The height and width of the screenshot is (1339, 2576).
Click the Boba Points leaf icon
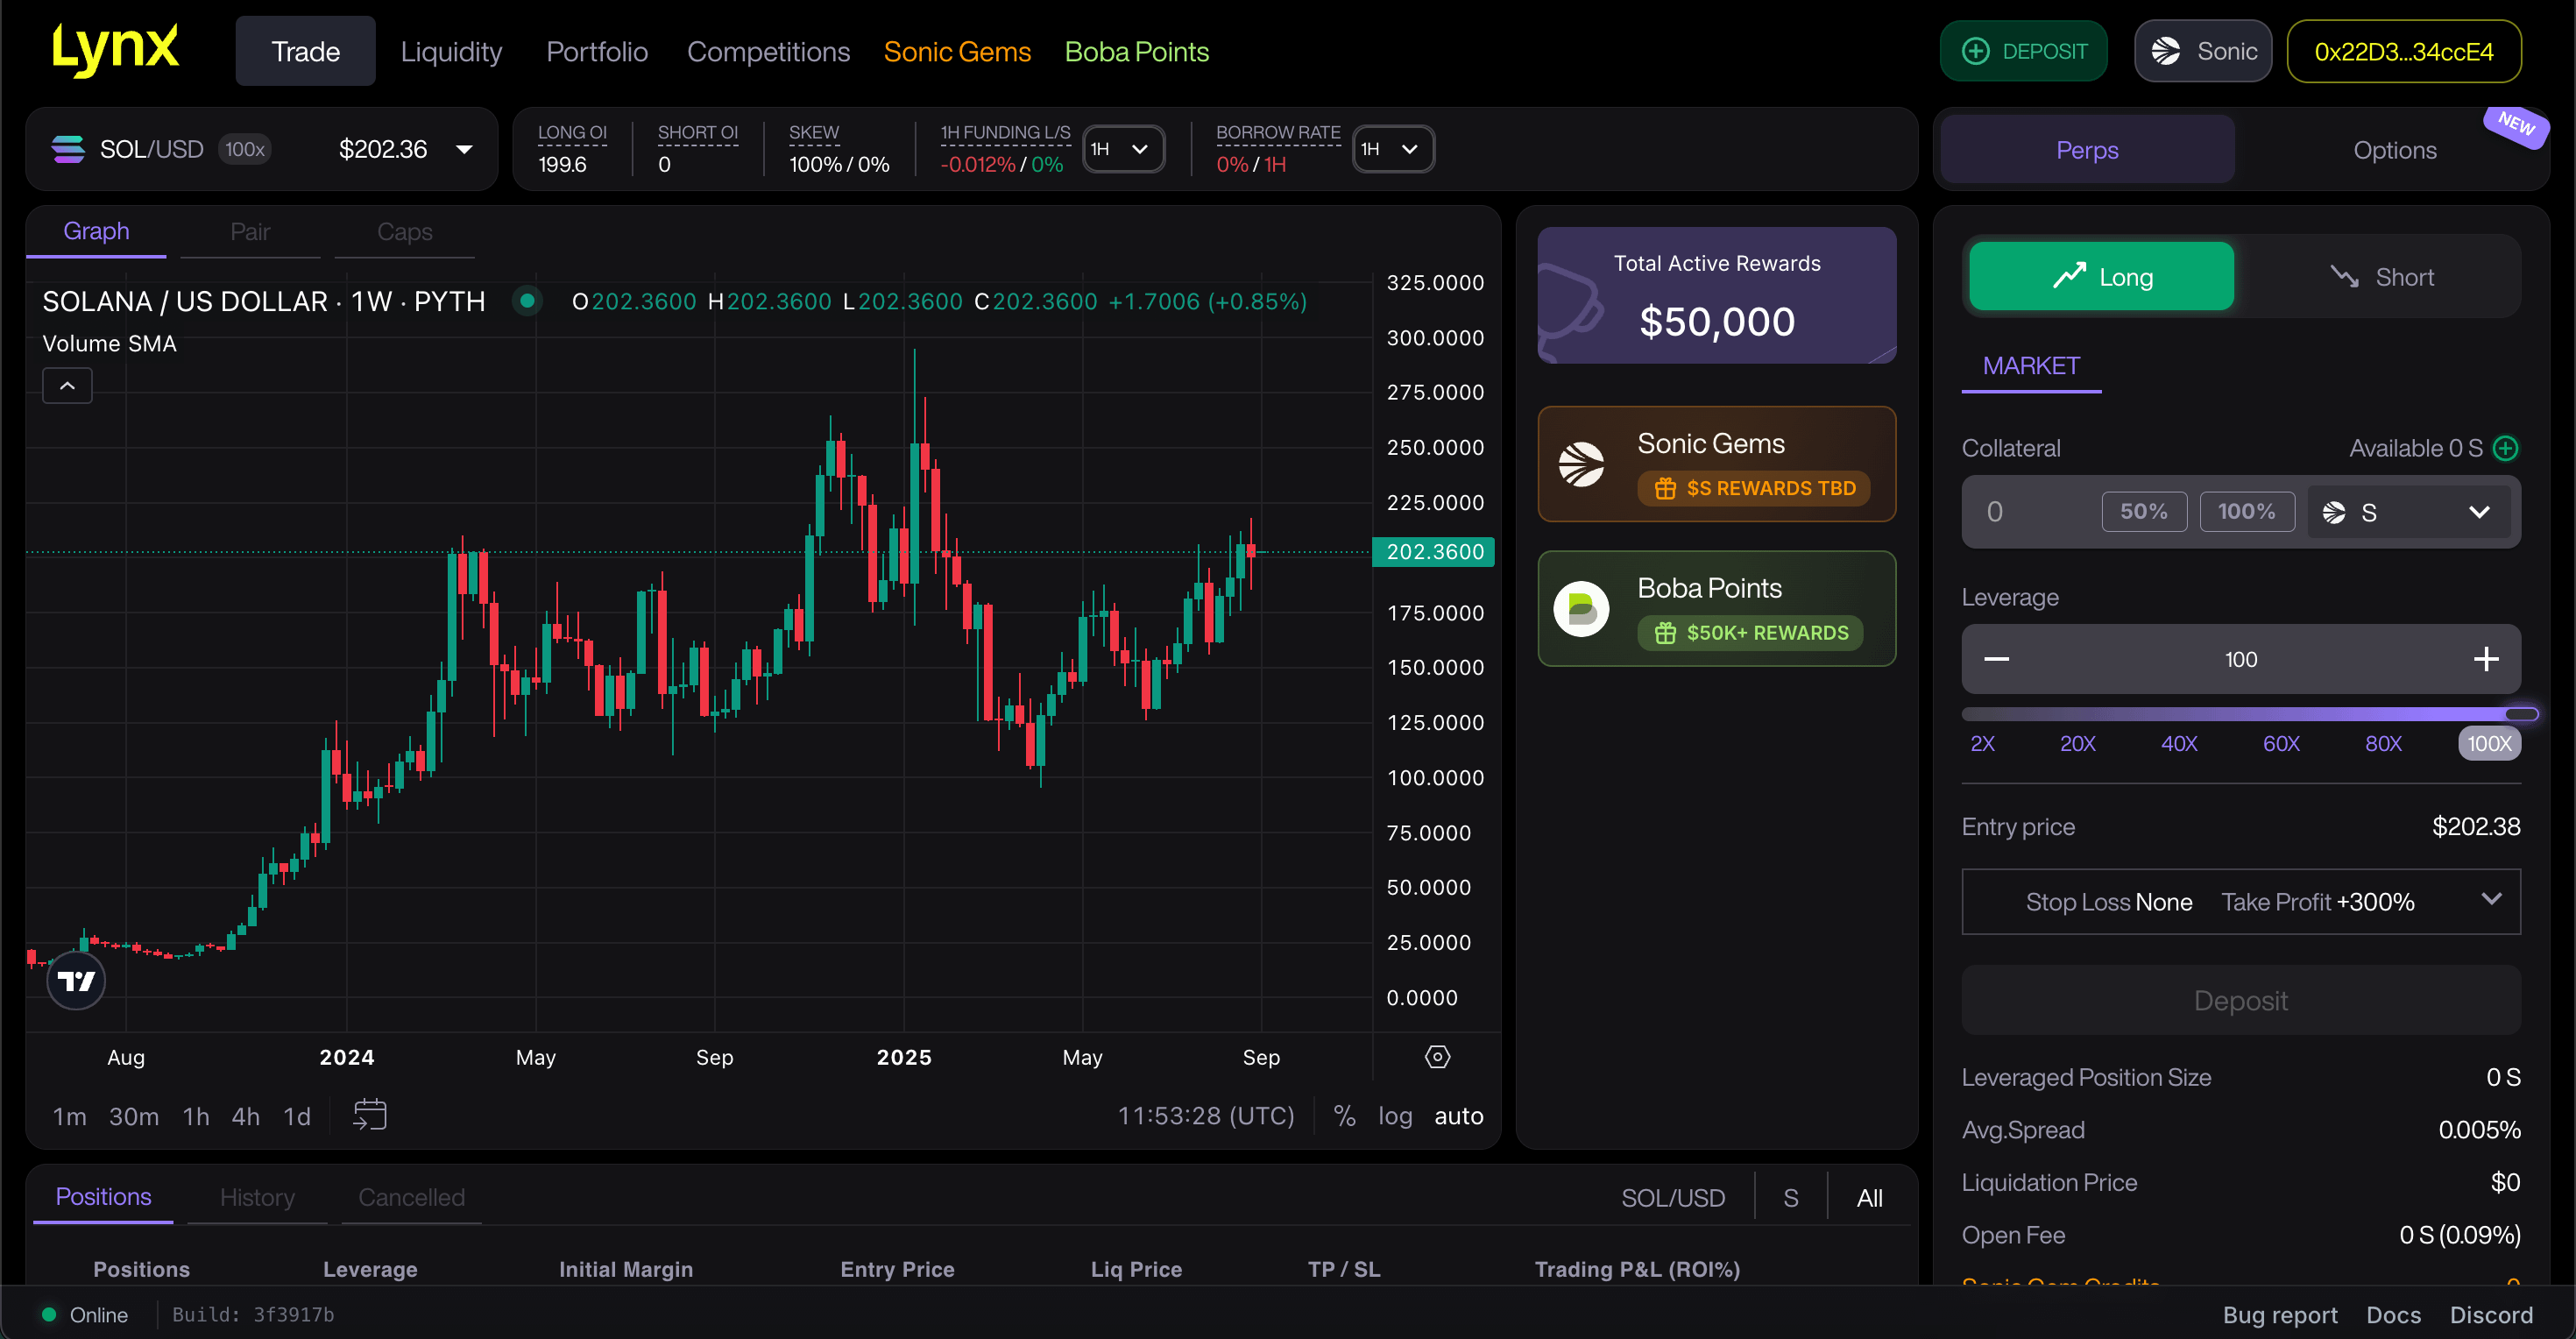[x=1582, y=608]
